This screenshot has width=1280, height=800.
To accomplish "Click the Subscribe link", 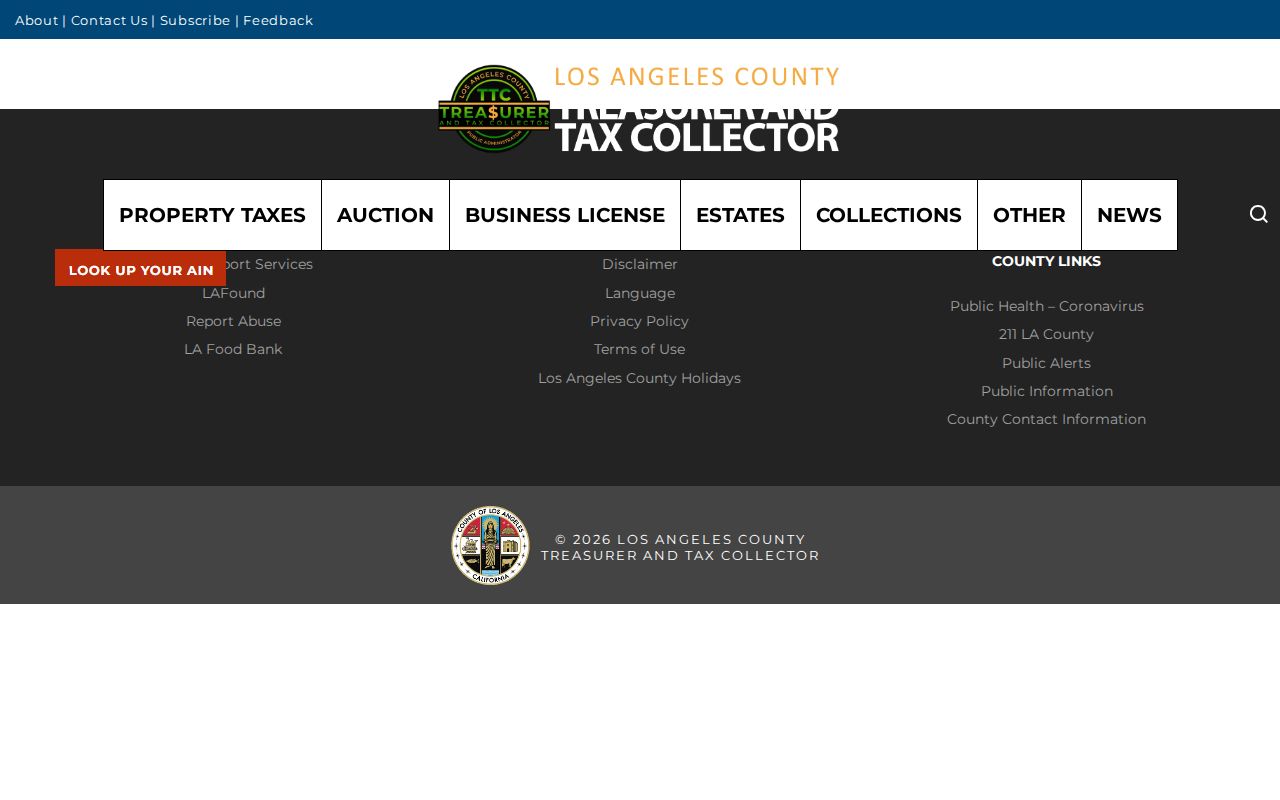I will point(195,20).
